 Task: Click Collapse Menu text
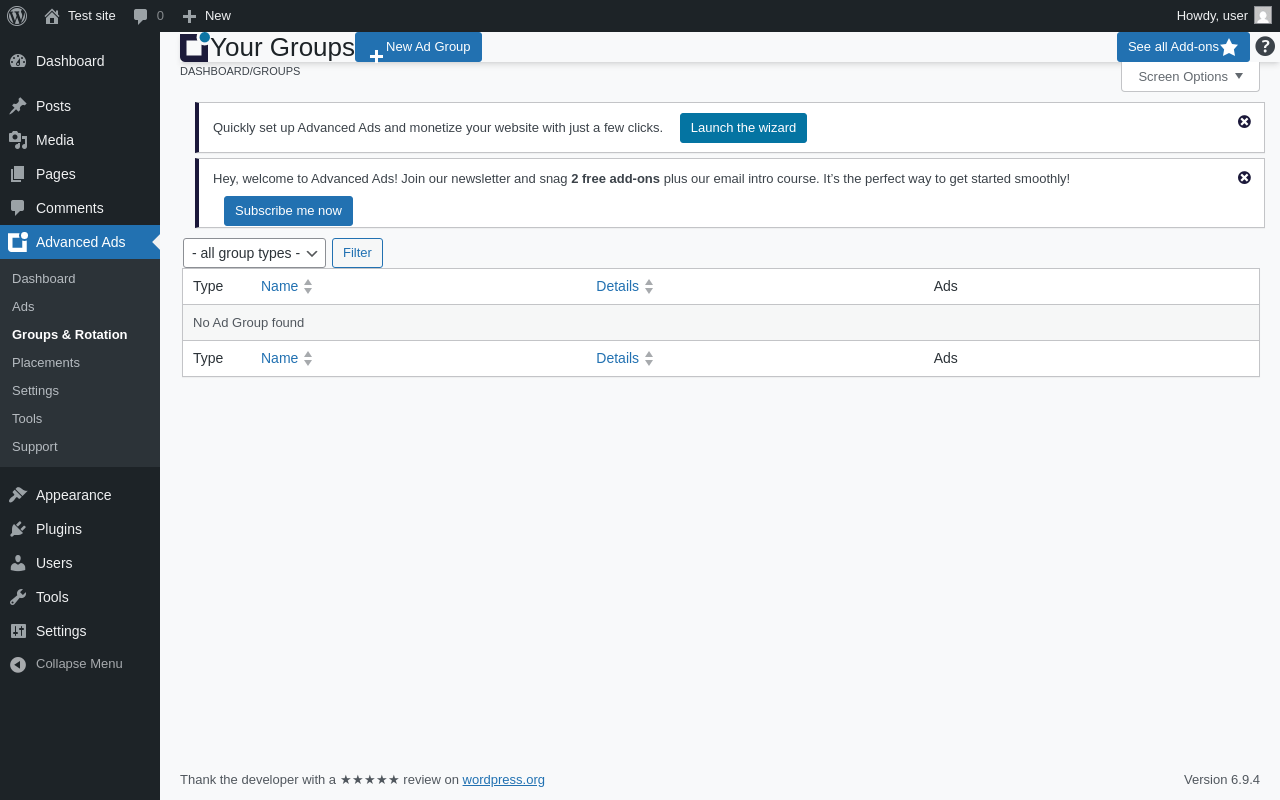pos(79,664)
